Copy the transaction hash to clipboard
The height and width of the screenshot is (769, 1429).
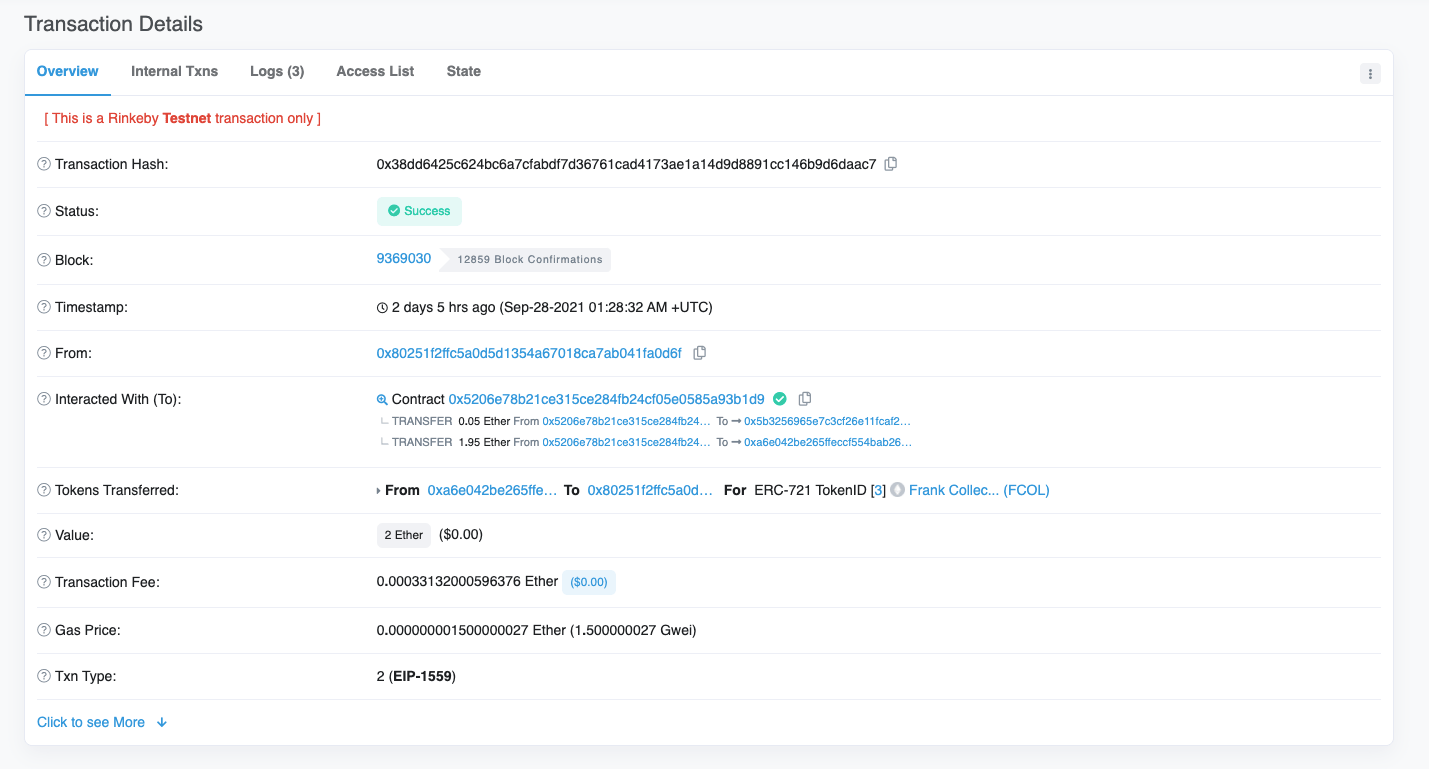[x=891, y=164]
